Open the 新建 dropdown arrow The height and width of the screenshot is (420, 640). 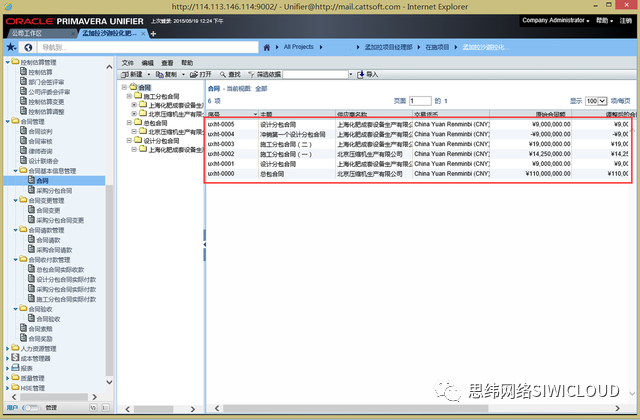(x=149, y=74)
